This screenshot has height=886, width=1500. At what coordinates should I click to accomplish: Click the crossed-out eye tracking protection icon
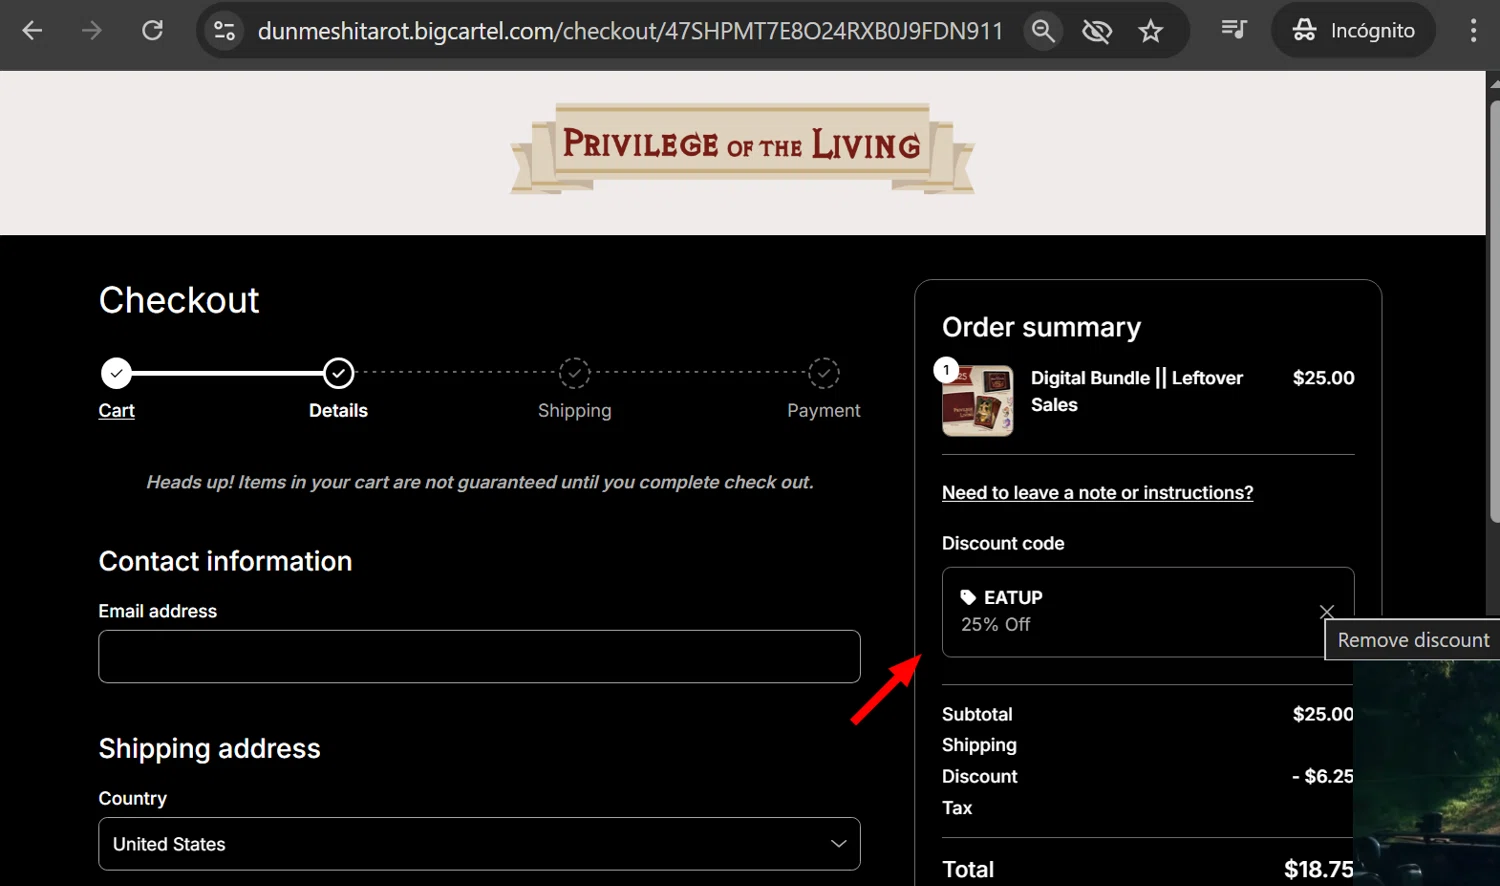tap(1097, 31)
